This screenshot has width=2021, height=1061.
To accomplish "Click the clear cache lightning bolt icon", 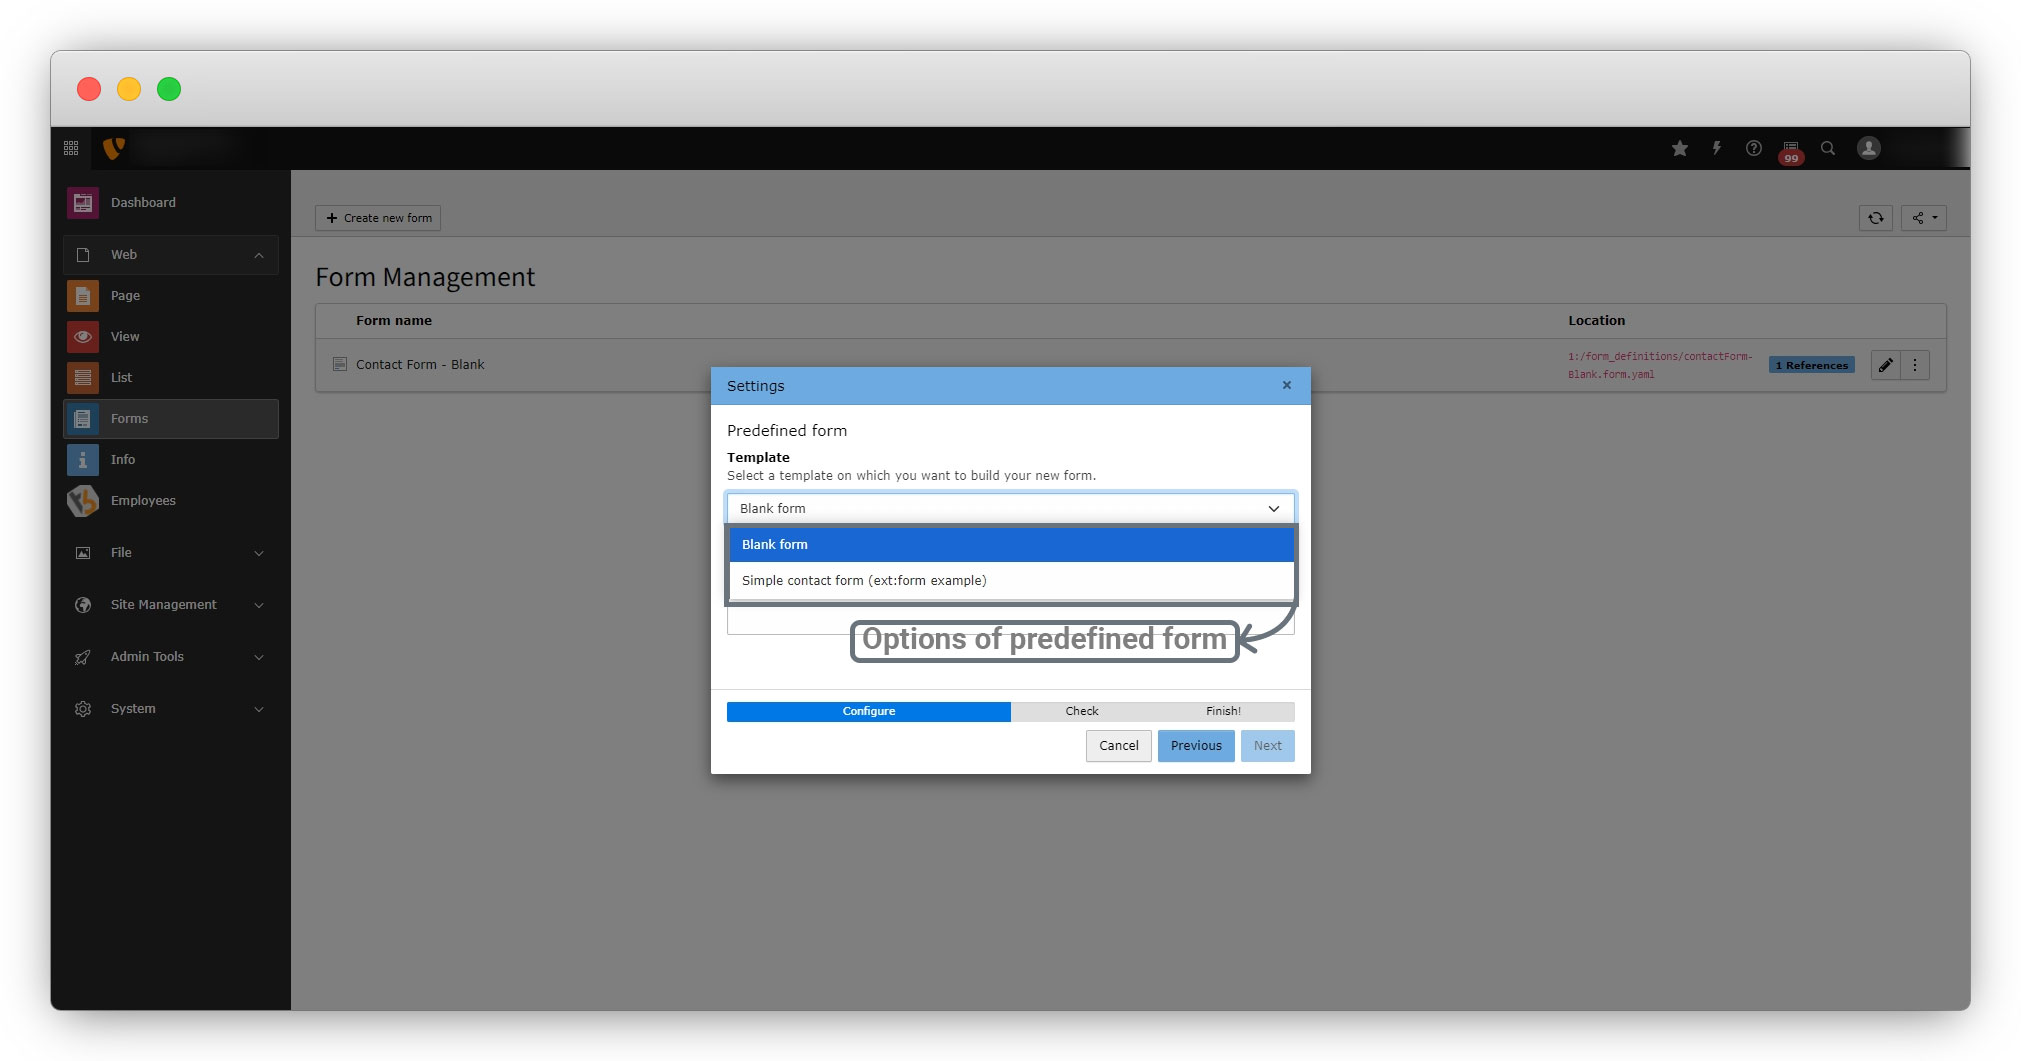I will [1716, 148].
